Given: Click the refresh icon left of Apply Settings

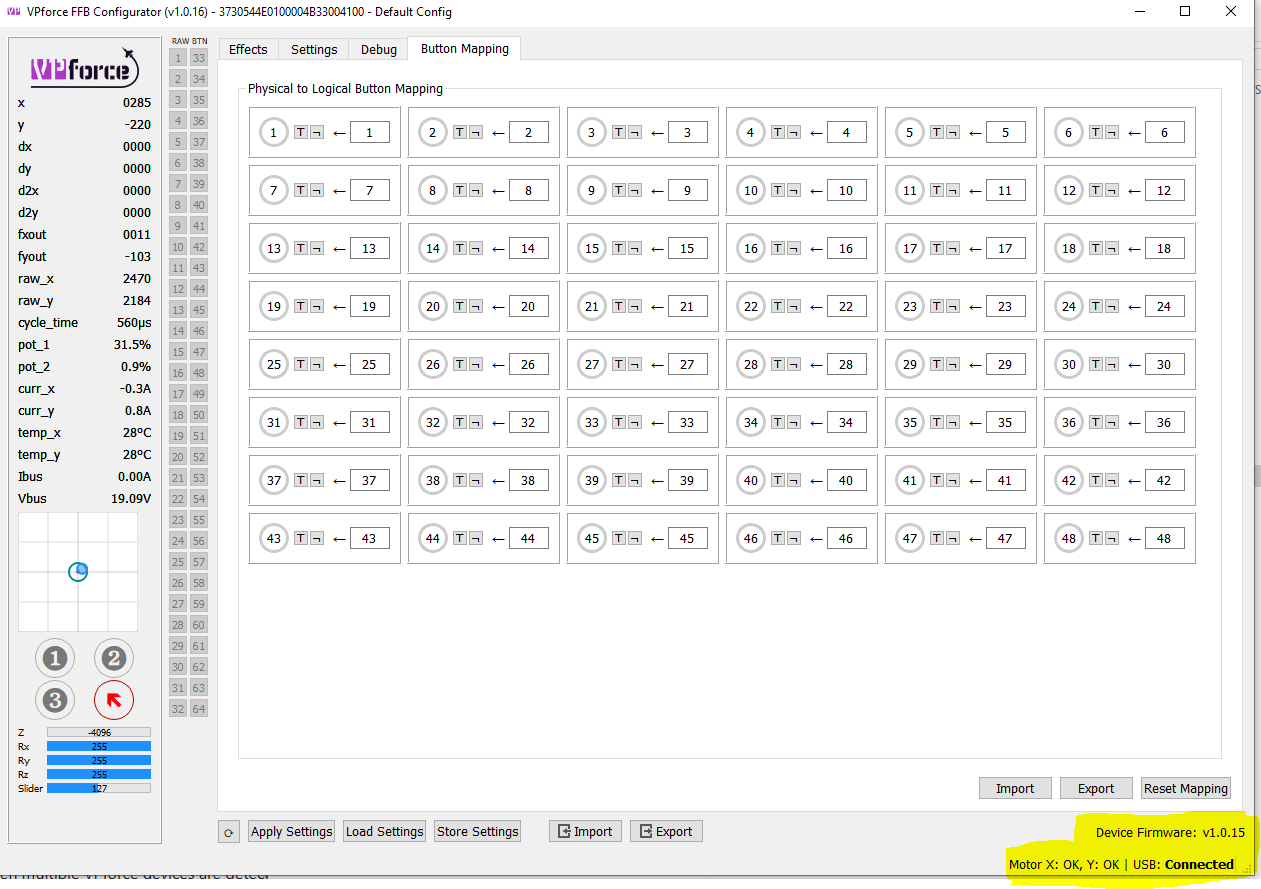Looking at the screenshot, I should click(229, 831).
